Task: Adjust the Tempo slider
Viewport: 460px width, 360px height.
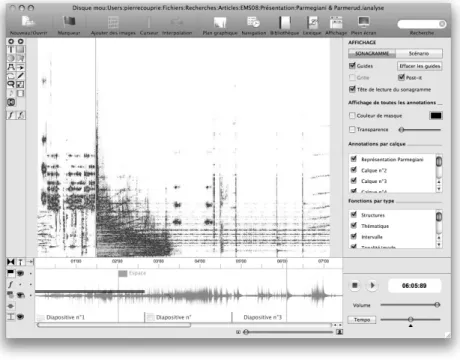Action: point(410,319)
